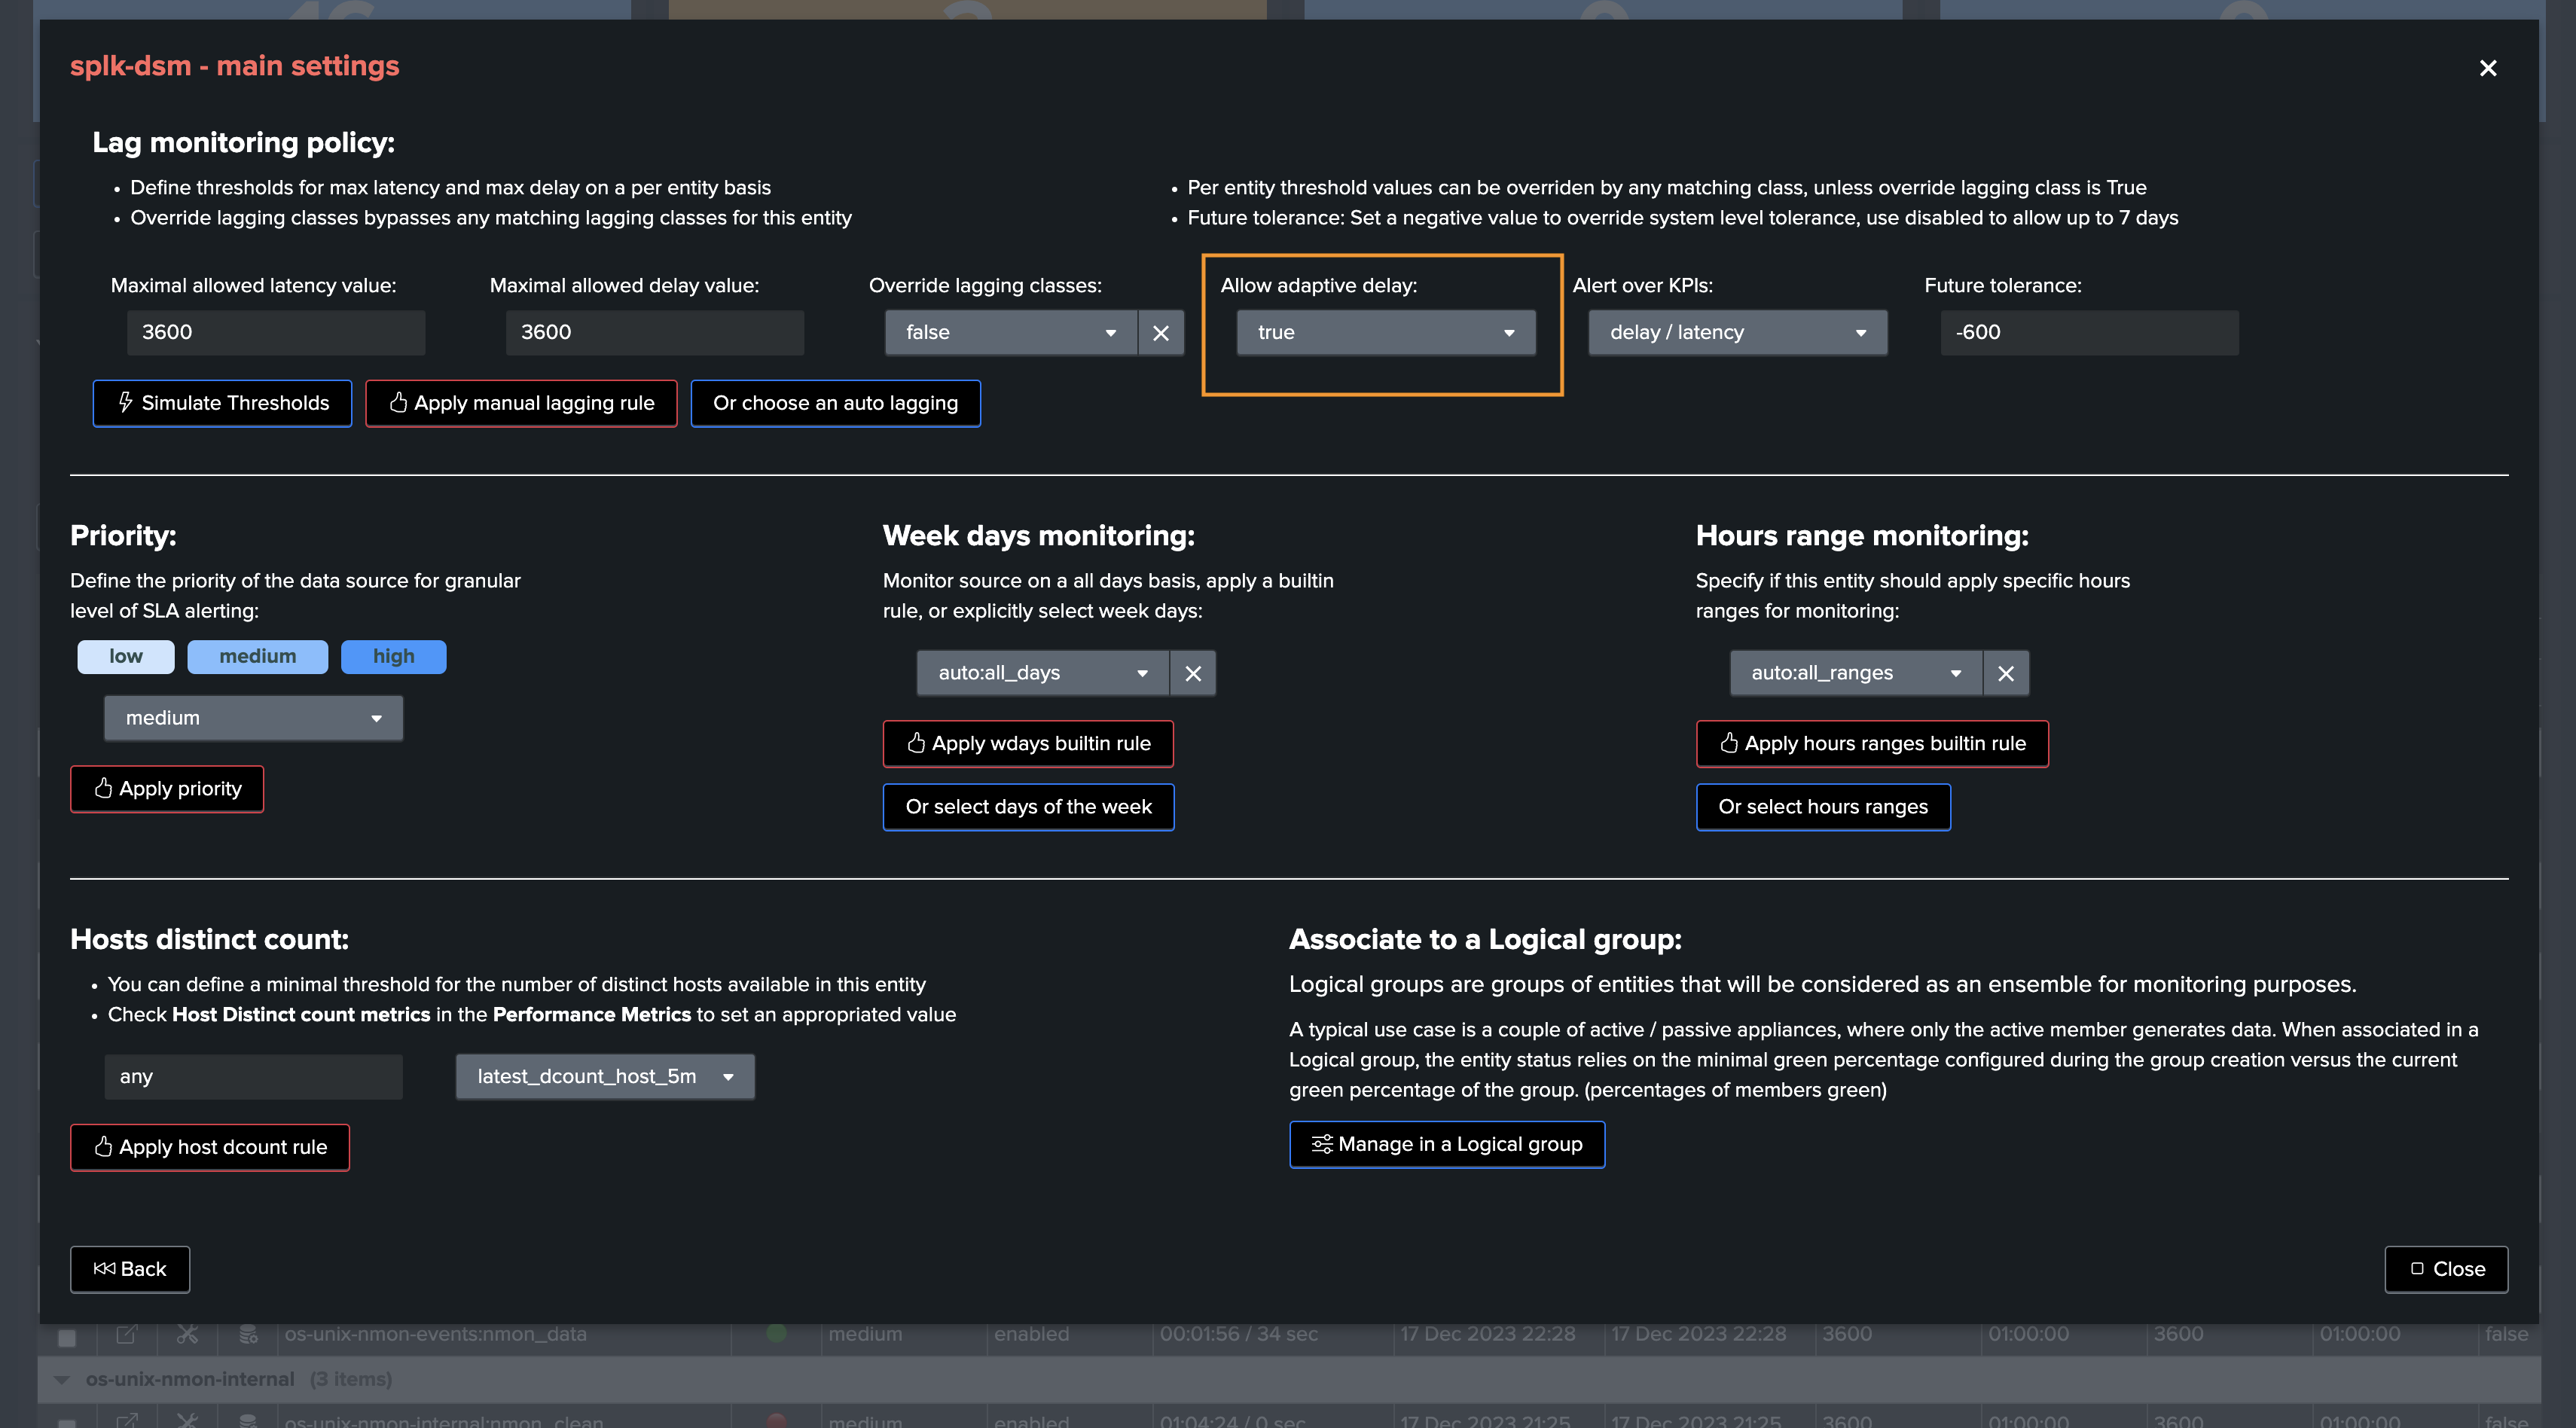Open the medium priority dropdown
Image resolution: width=2576 pixels, height=1428 pixels.
click(x=253, y=718)
